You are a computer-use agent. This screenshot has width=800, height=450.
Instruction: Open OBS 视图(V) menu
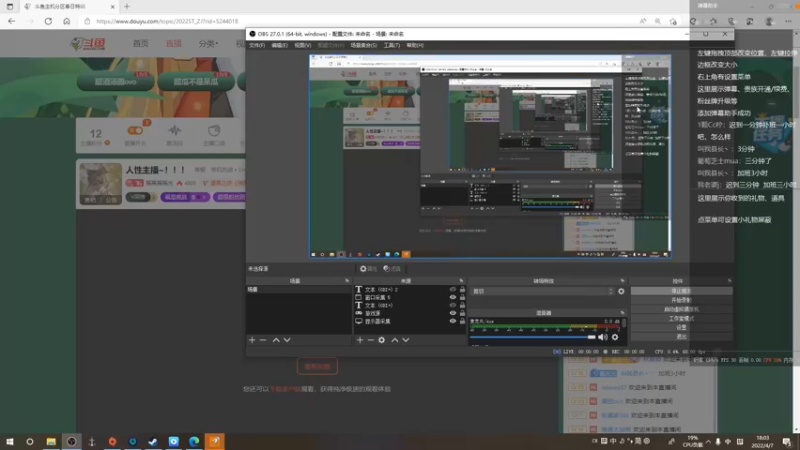point(303,45)
